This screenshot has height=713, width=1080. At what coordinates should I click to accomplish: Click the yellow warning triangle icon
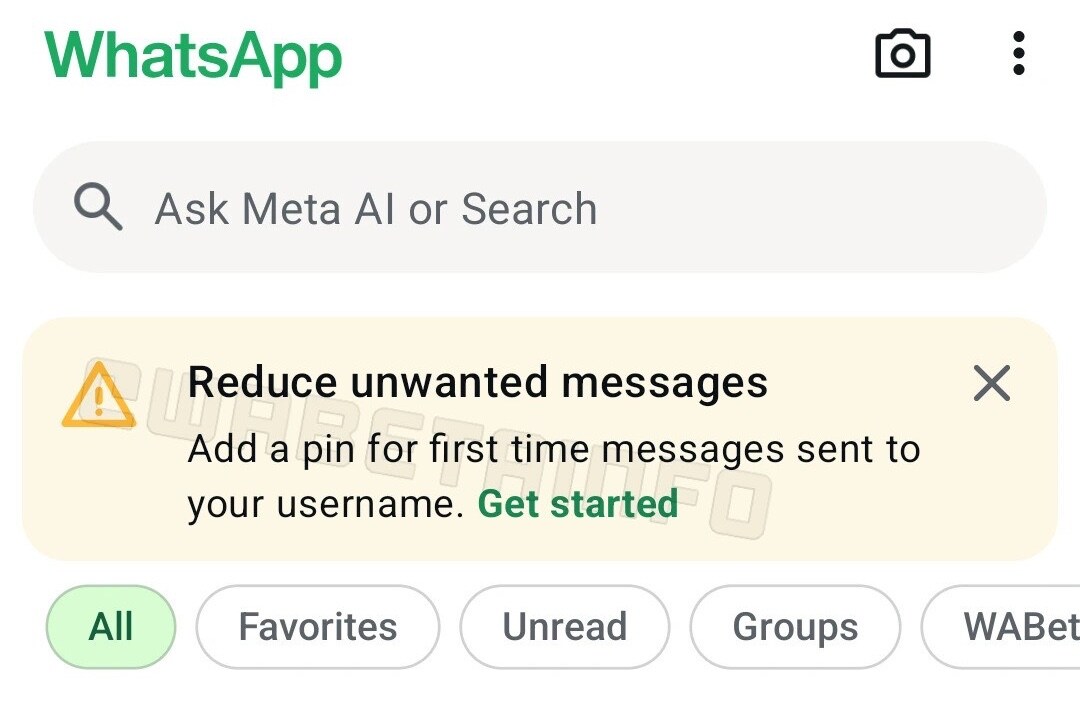[x=97, y=395]
